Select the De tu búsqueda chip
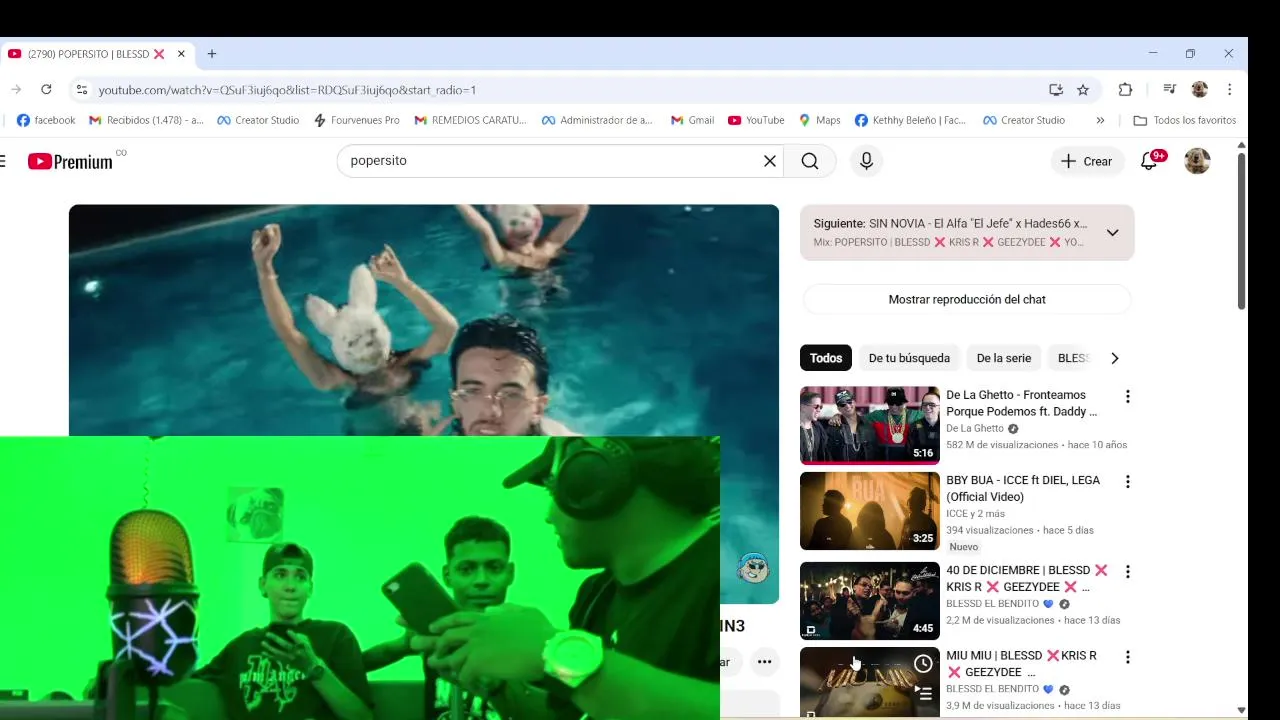The image size is (1280, 720). coord(909,358)
